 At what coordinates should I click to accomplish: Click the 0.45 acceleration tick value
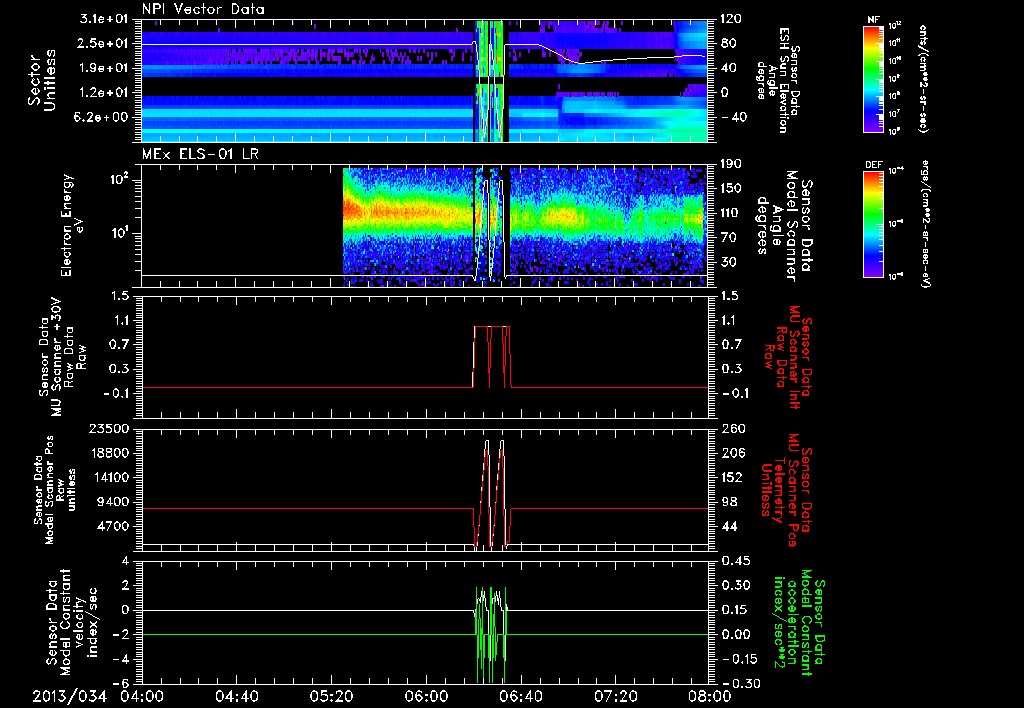point(735,561)
